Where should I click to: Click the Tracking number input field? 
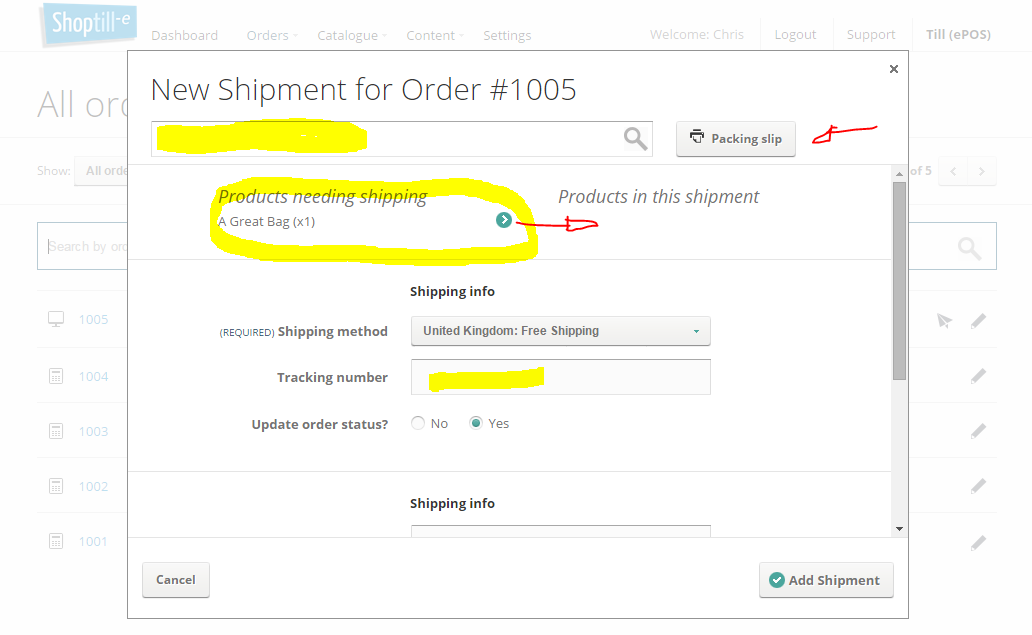561,377
